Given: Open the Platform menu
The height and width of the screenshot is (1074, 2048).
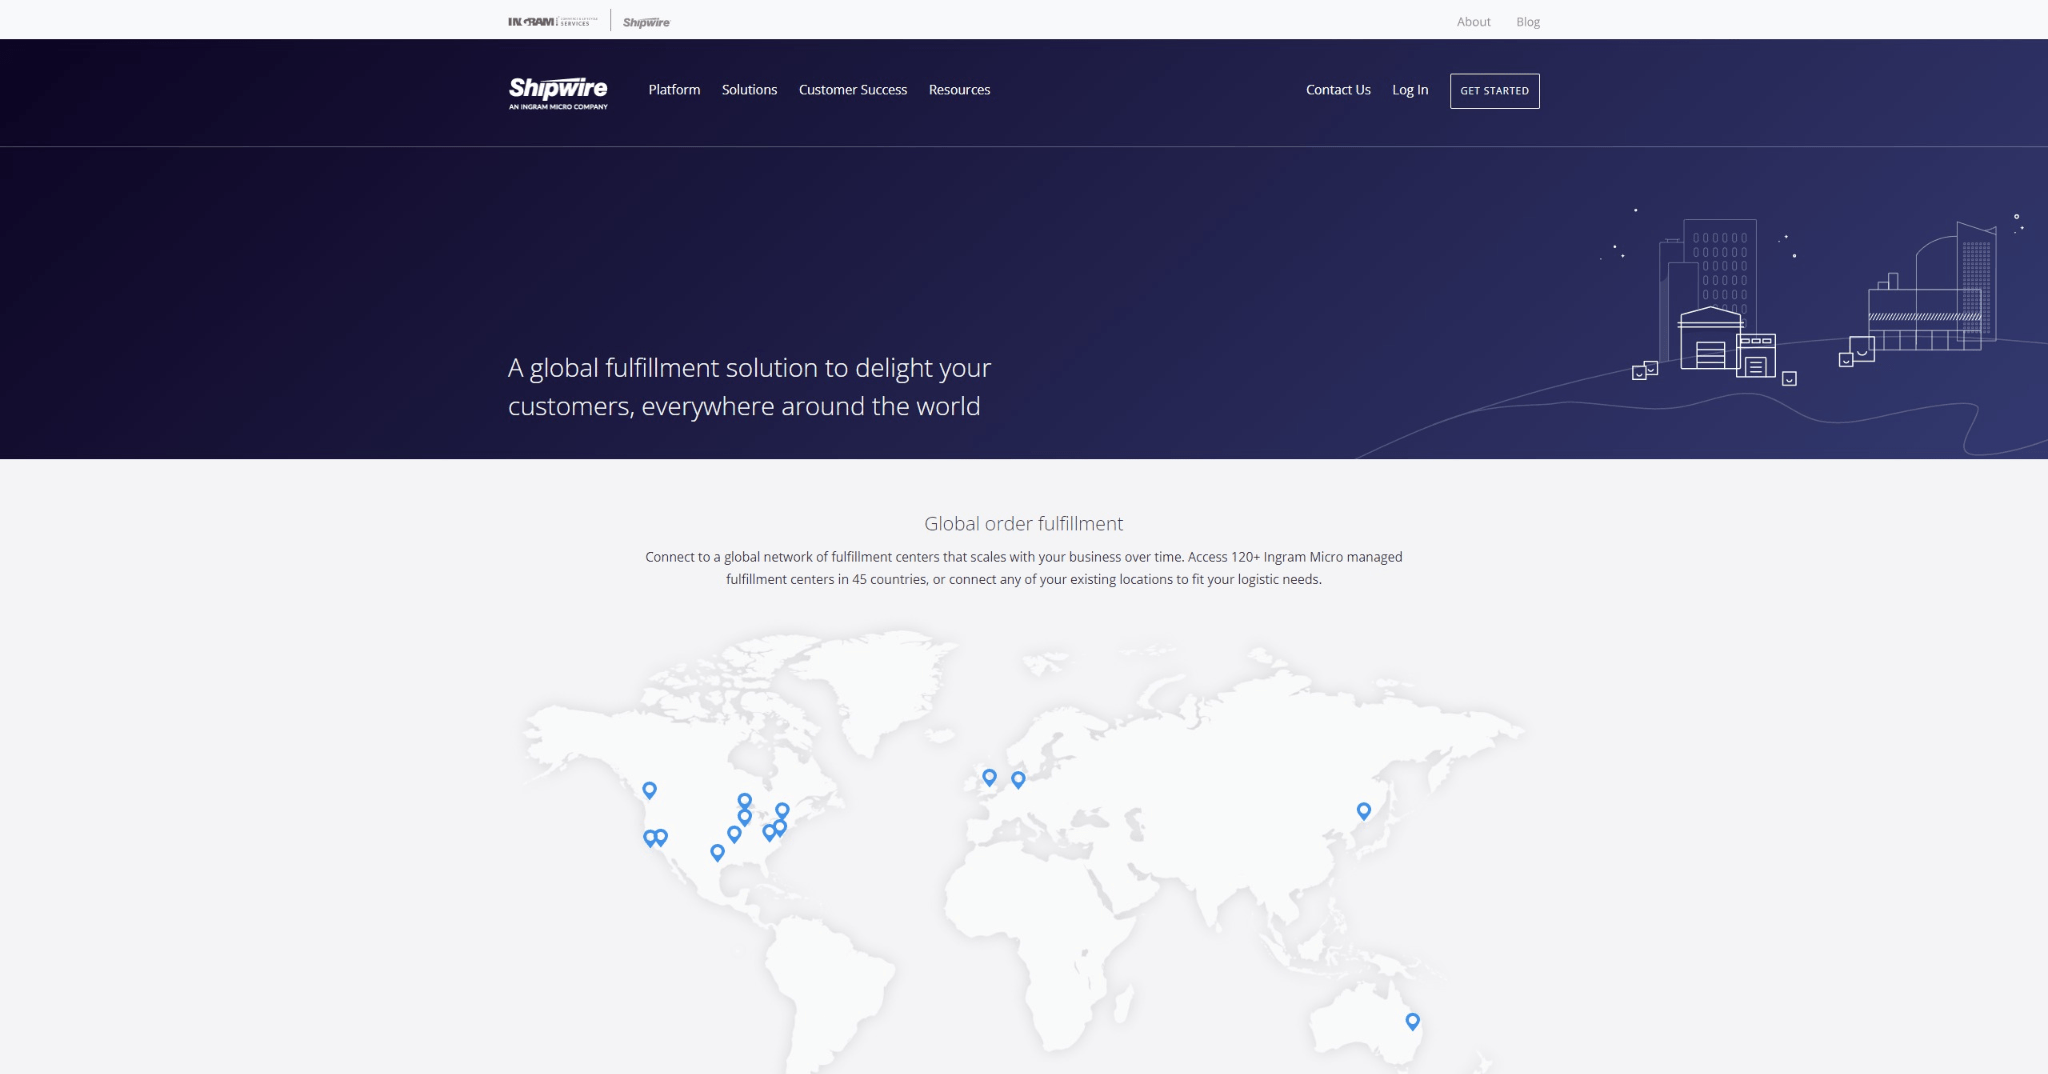Looking at the screenshot, I should pos(674,90).
